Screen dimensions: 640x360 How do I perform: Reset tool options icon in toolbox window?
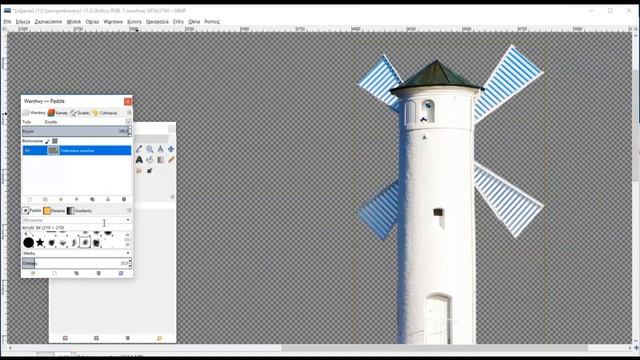(159, 338)
